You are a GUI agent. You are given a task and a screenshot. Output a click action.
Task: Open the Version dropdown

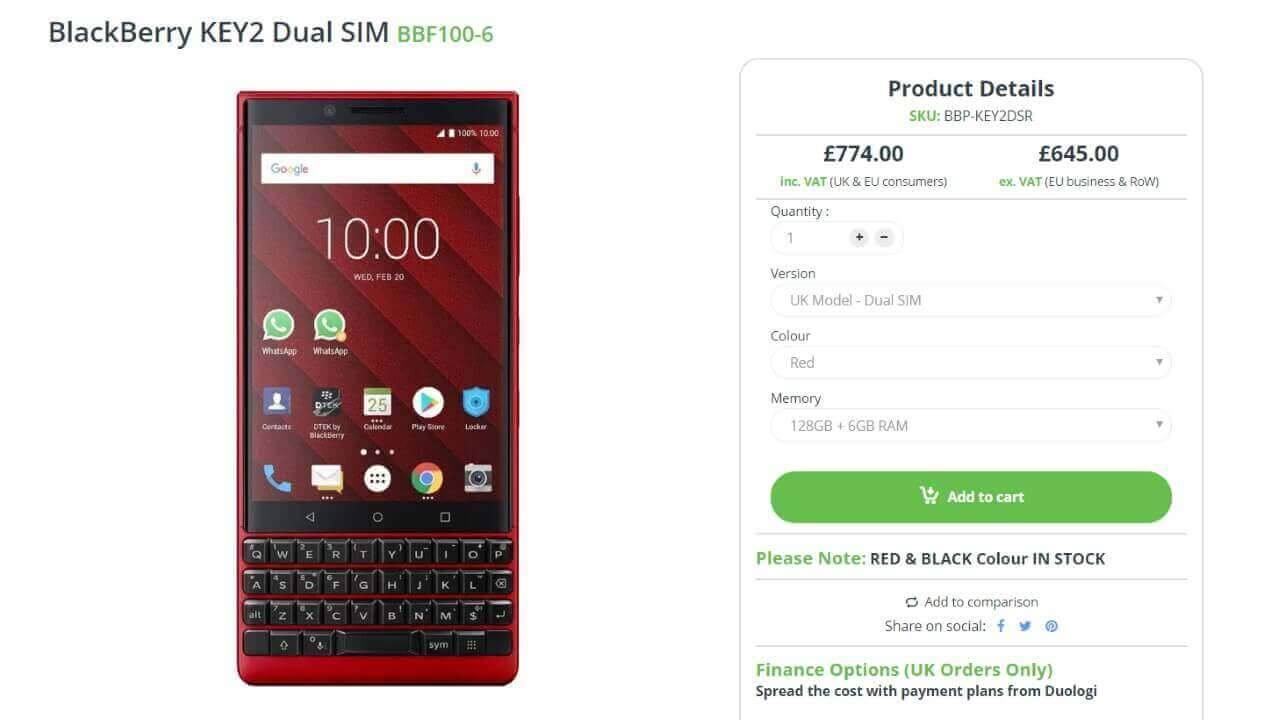coord(970,300)
